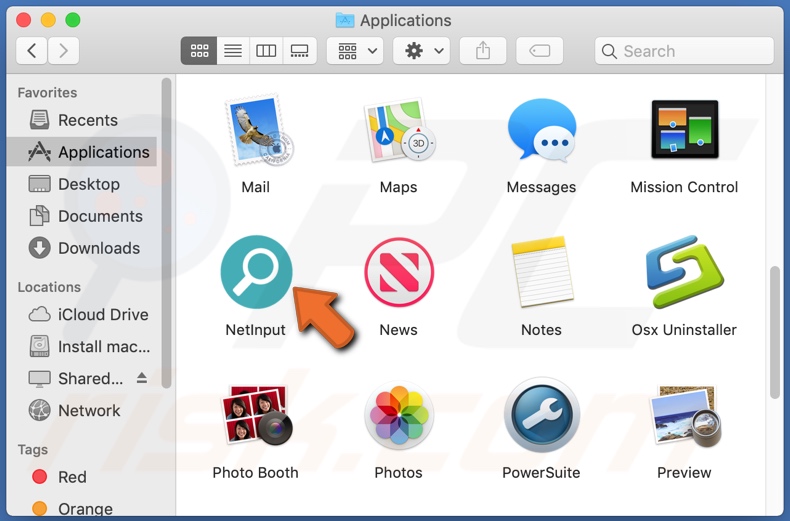Click the Applications folder icon in title bar
This screenshot has width=790, height=521.
click(345, 20)
